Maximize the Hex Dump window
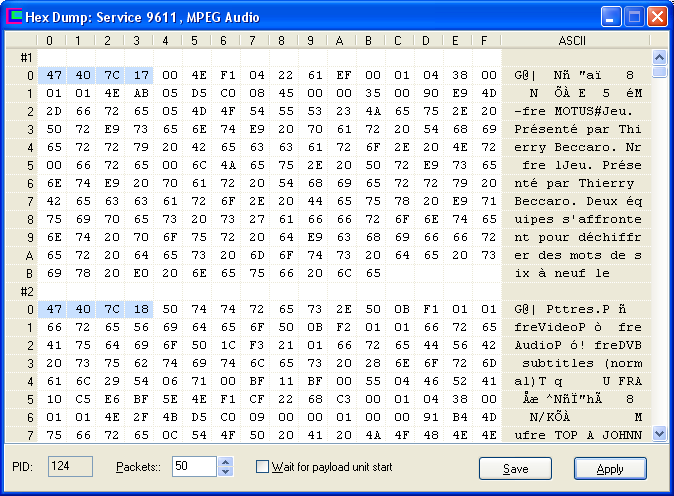 (634, 17)
